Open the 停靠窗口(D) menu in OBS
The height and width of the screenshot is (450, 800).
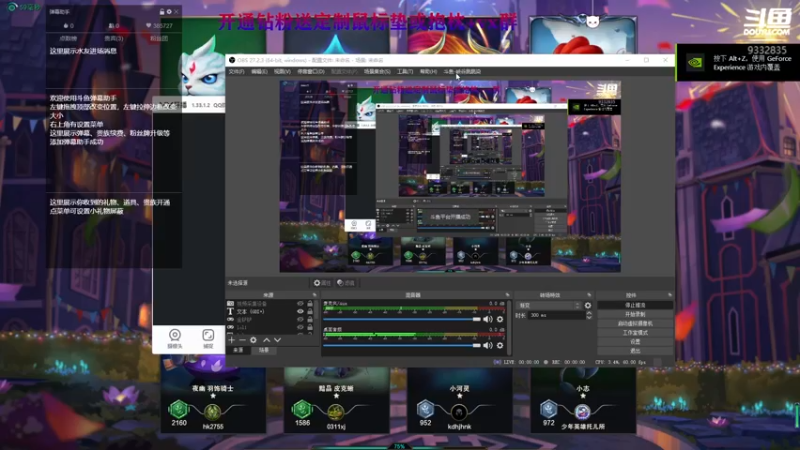[311, 71]
